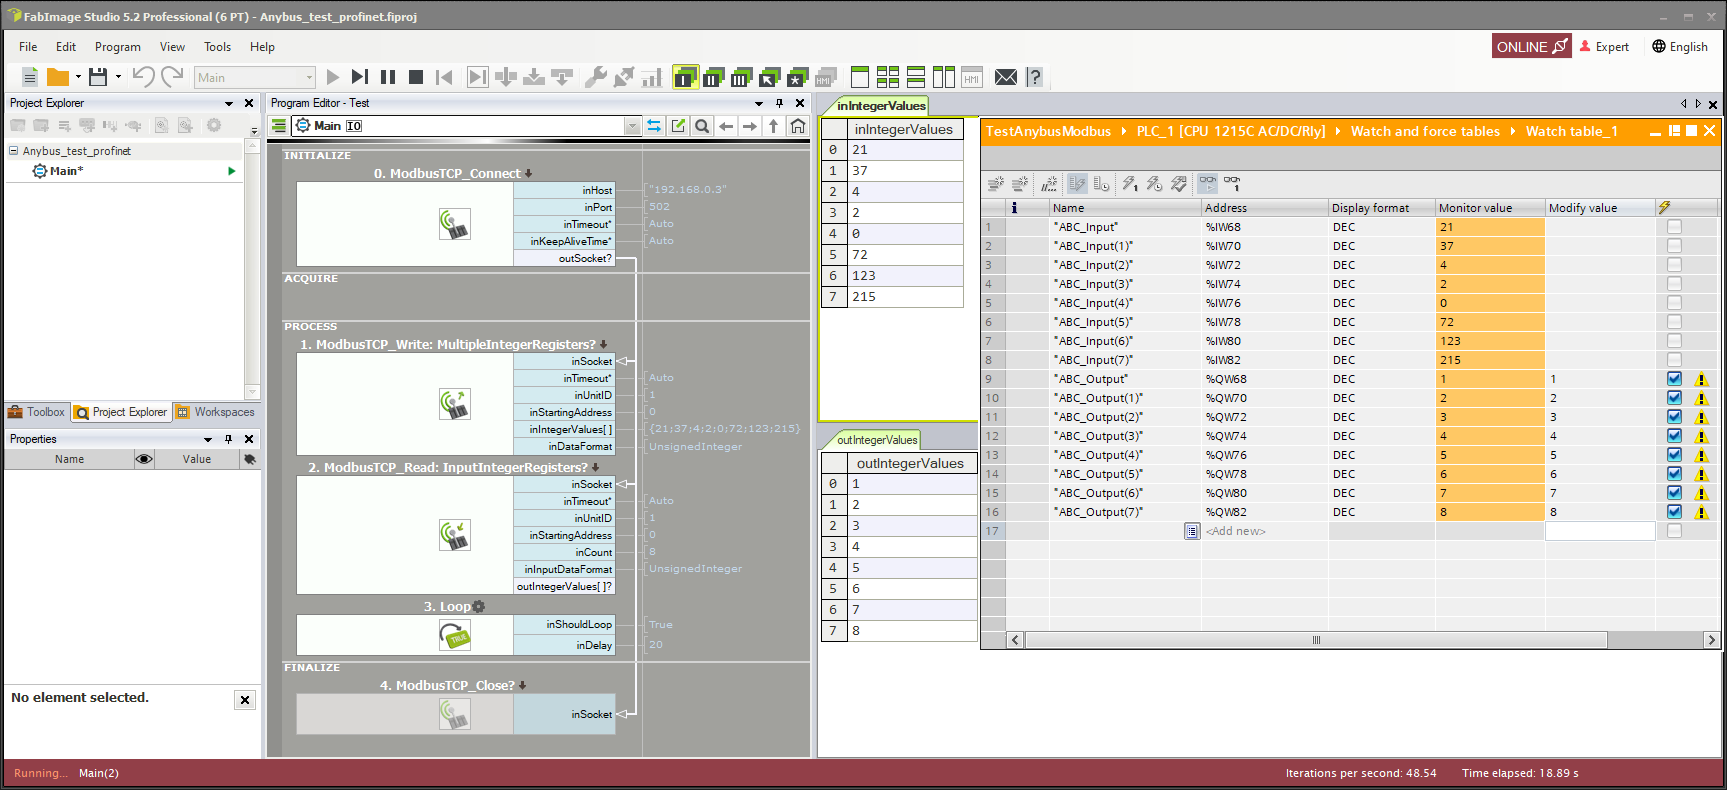Click the Redo arrow in toolbar
1727x790 pixels.
click(x=172, y=77)
